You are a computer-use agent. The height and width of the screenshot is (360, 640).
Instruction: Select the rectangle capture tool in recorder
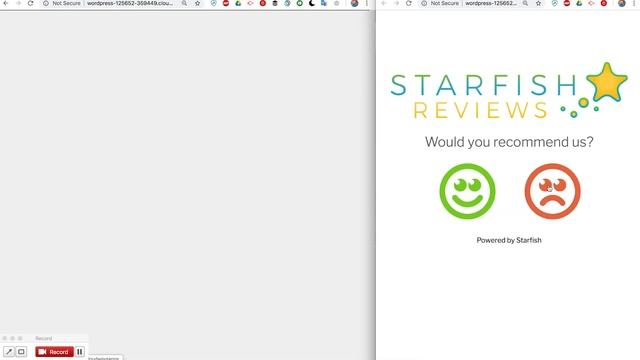pos(21,352)
